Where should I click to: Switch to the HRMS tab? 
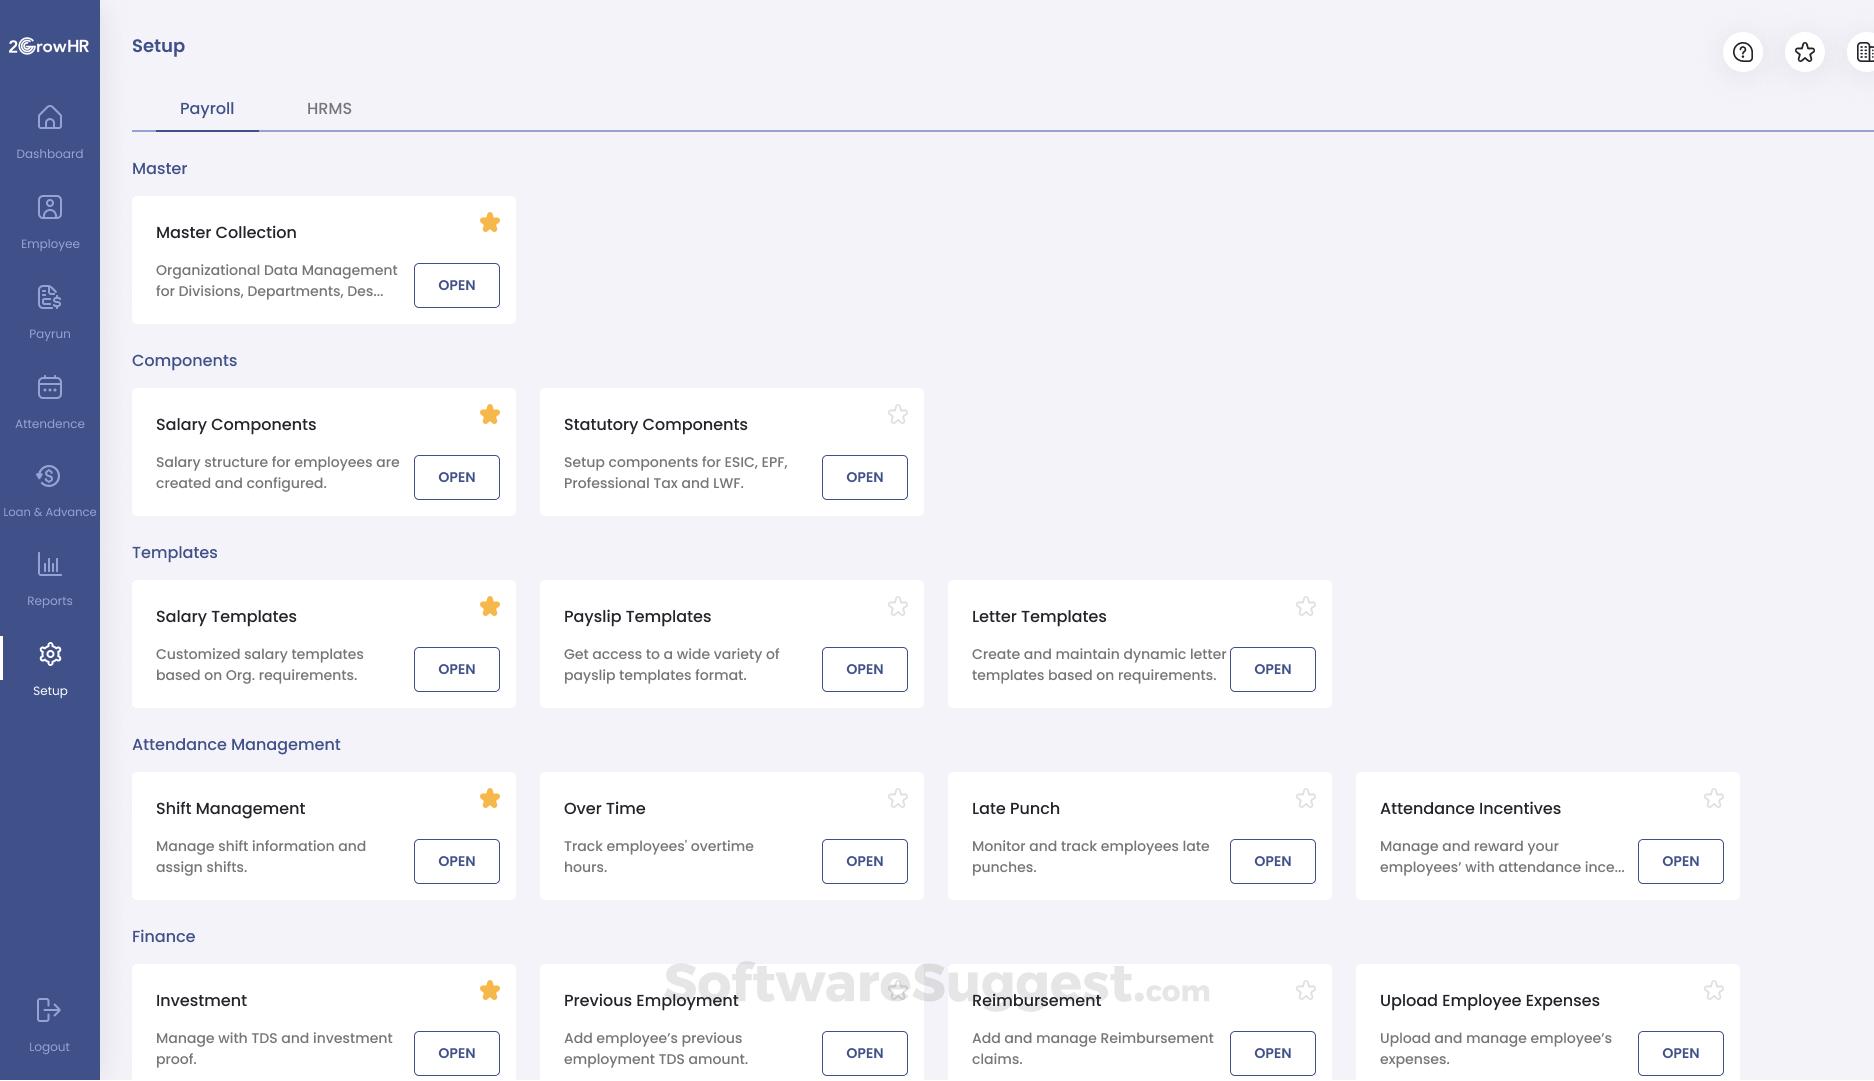tap(329, 108)
